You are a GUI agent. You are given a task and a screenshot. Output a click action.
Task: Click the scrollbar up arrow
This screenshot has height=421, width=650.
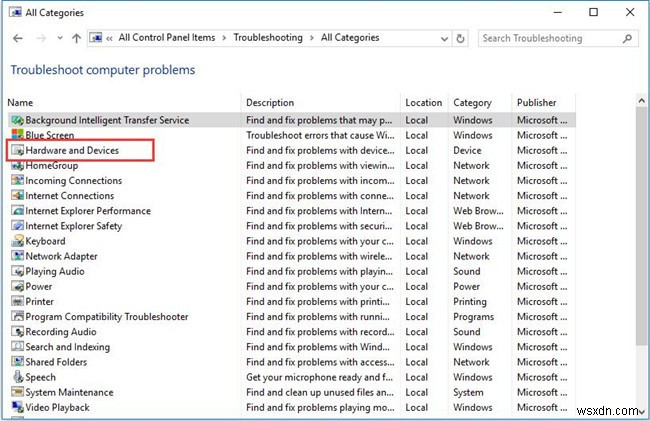tap(641, 100)
